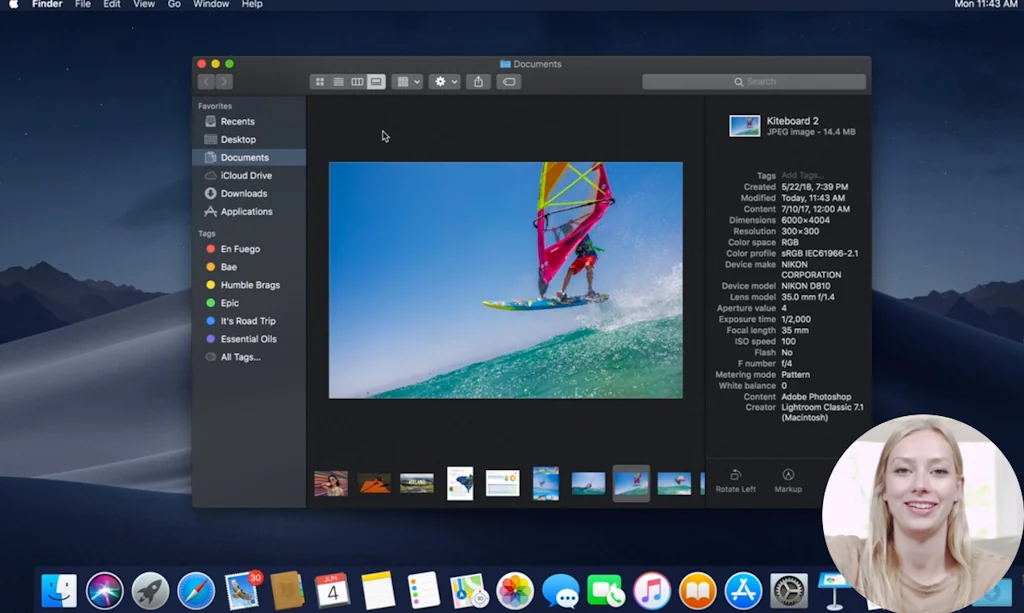Switch Finder to icon view
This screenshot has width=1024, height=613.
[x=320, y=82]
